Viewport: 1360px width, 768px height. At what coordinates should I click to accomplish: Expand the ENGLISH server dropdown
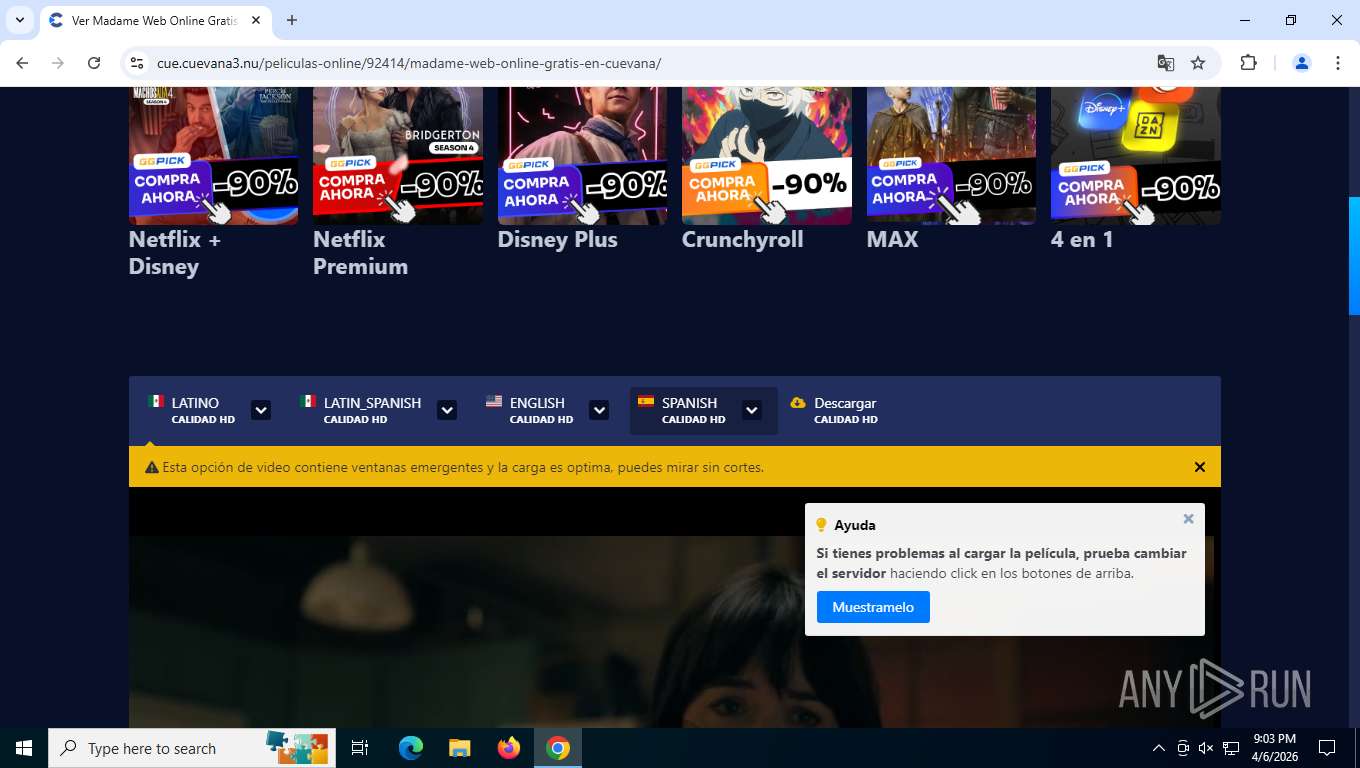599,410
